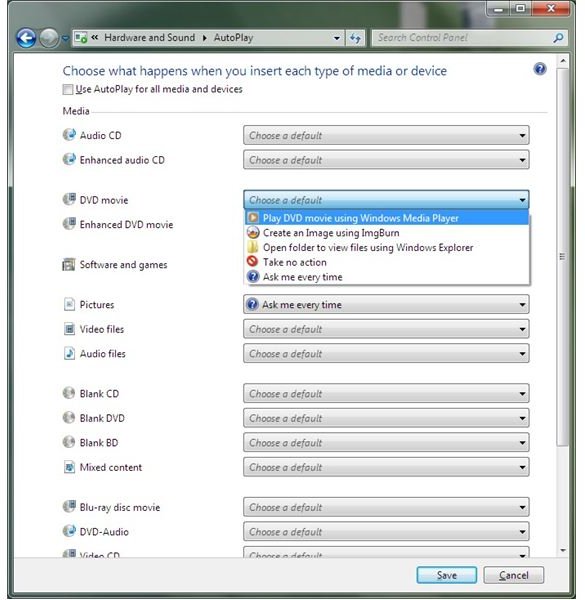This screenshot has width=585, height=600.
Task: Click the vertical scrollbar thumb
Action: [562, 256]
